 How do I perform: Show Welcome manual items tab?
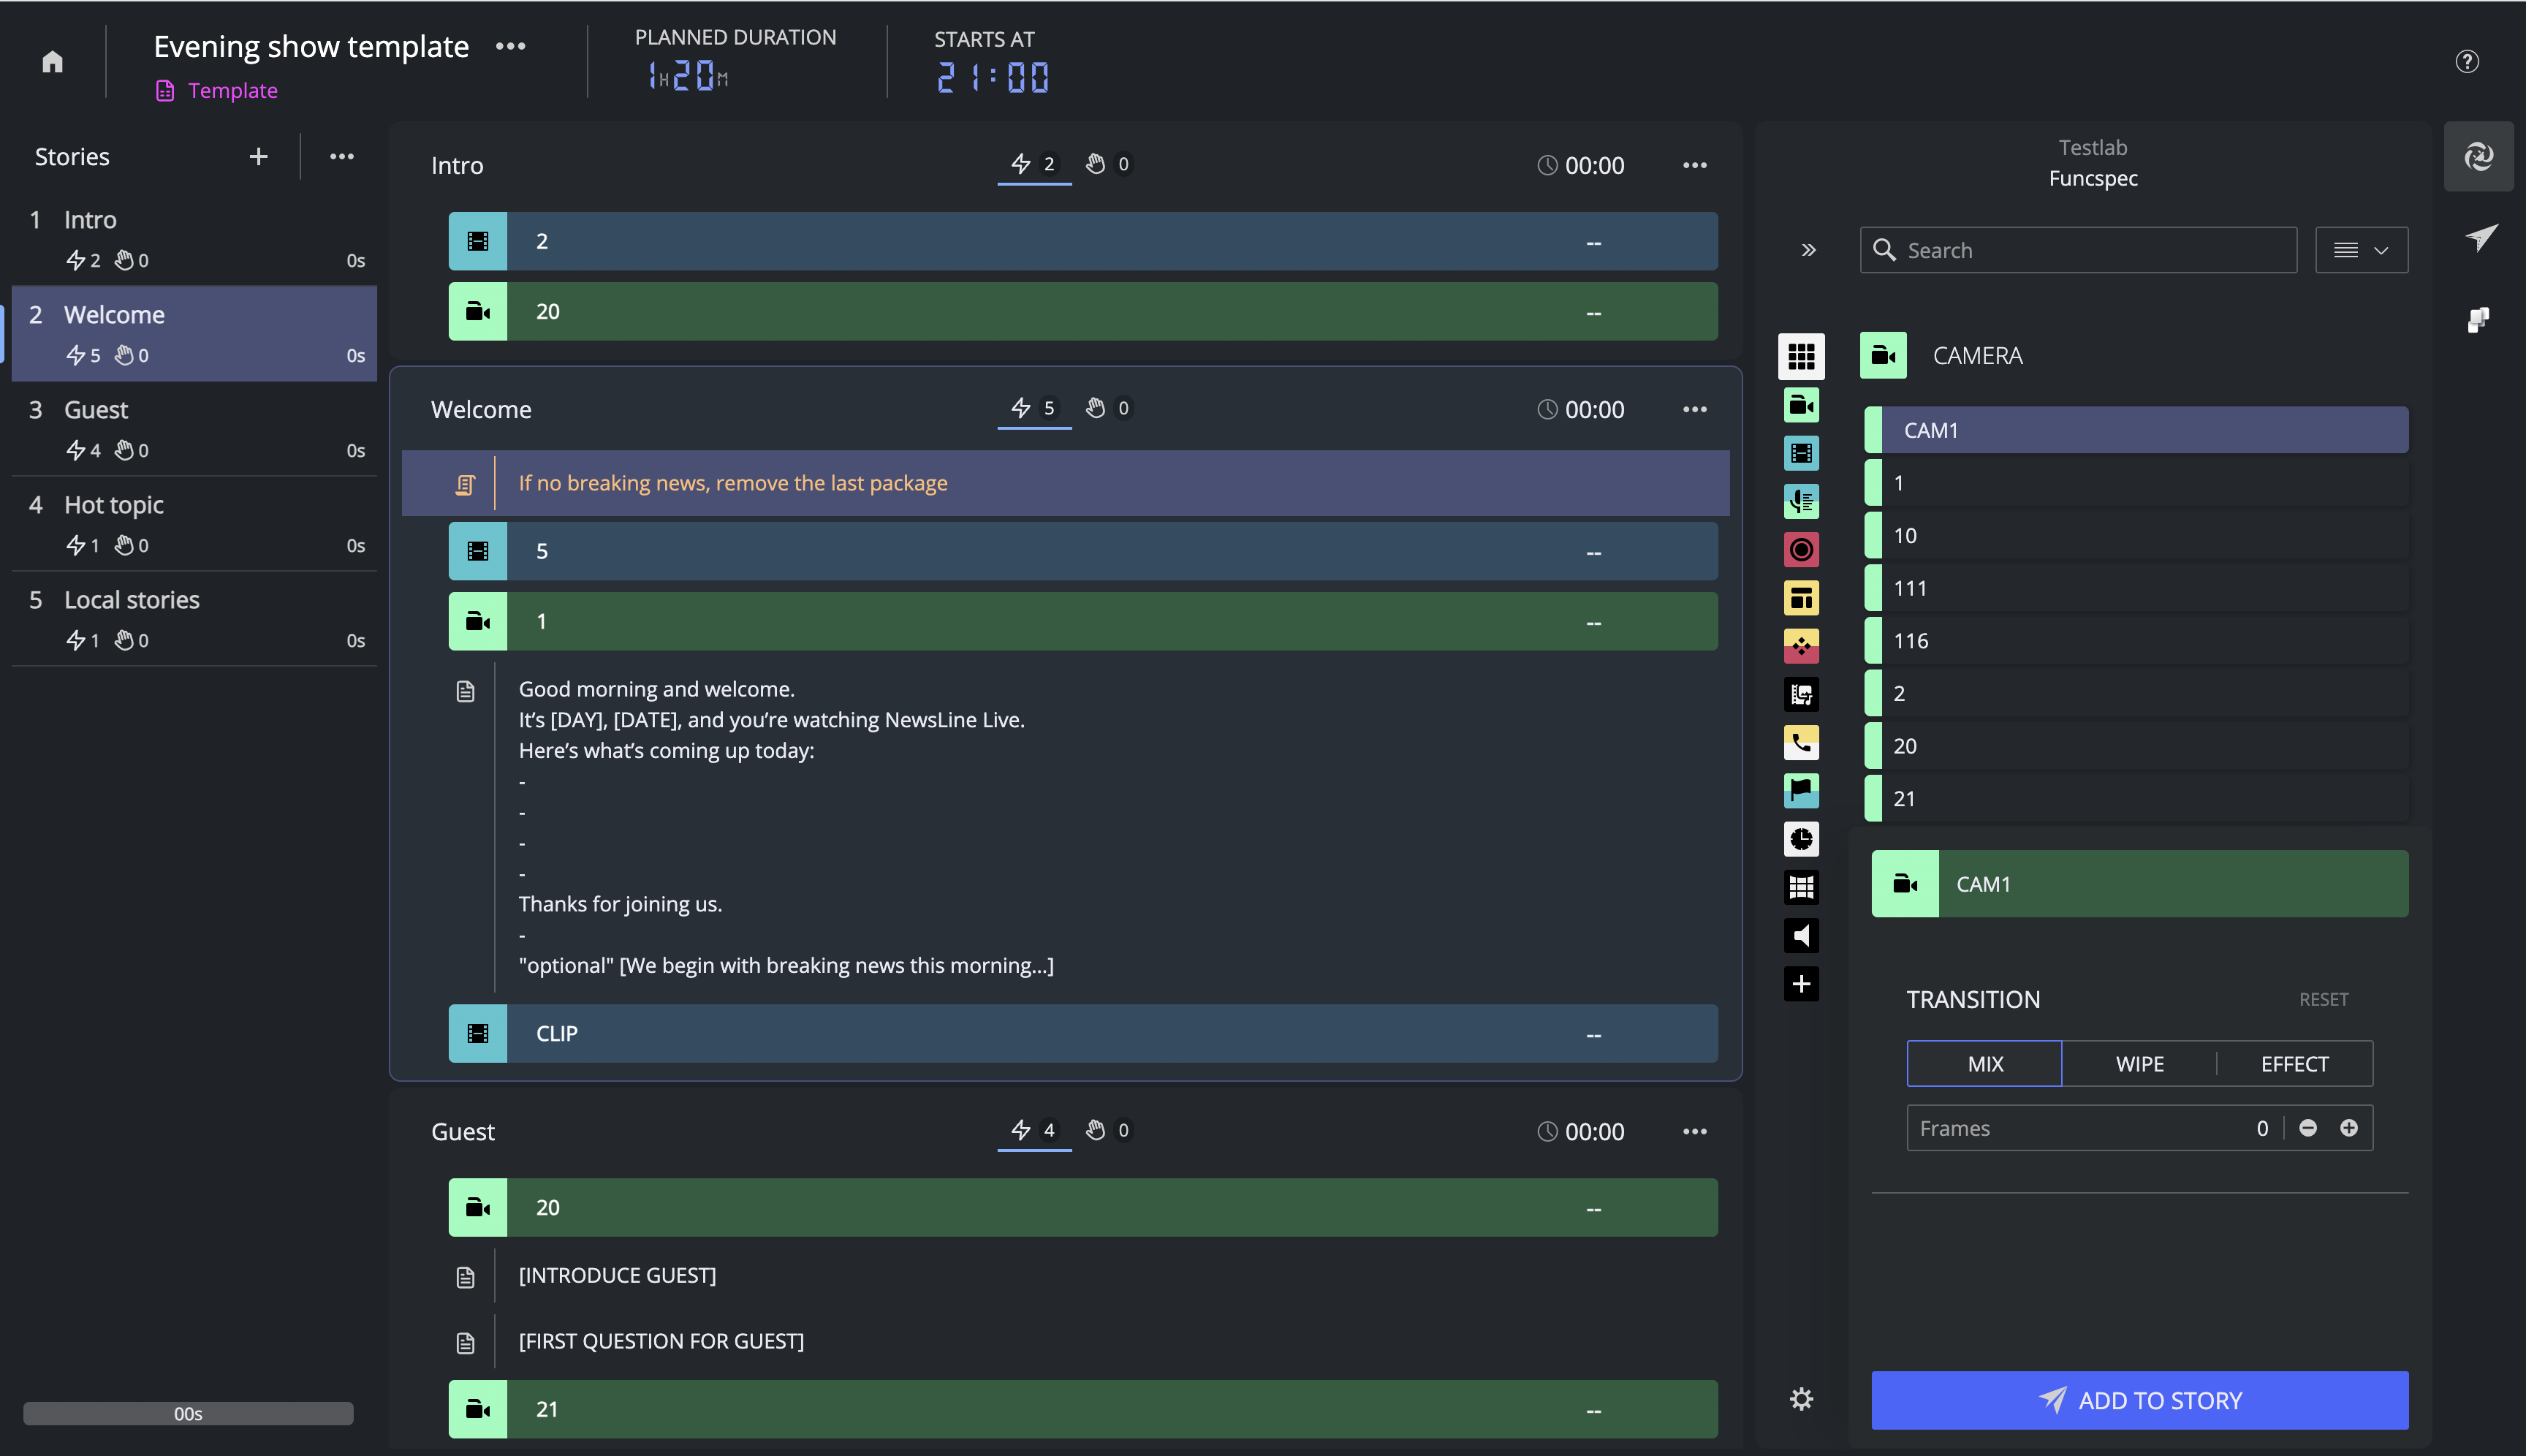(1109, 408)
